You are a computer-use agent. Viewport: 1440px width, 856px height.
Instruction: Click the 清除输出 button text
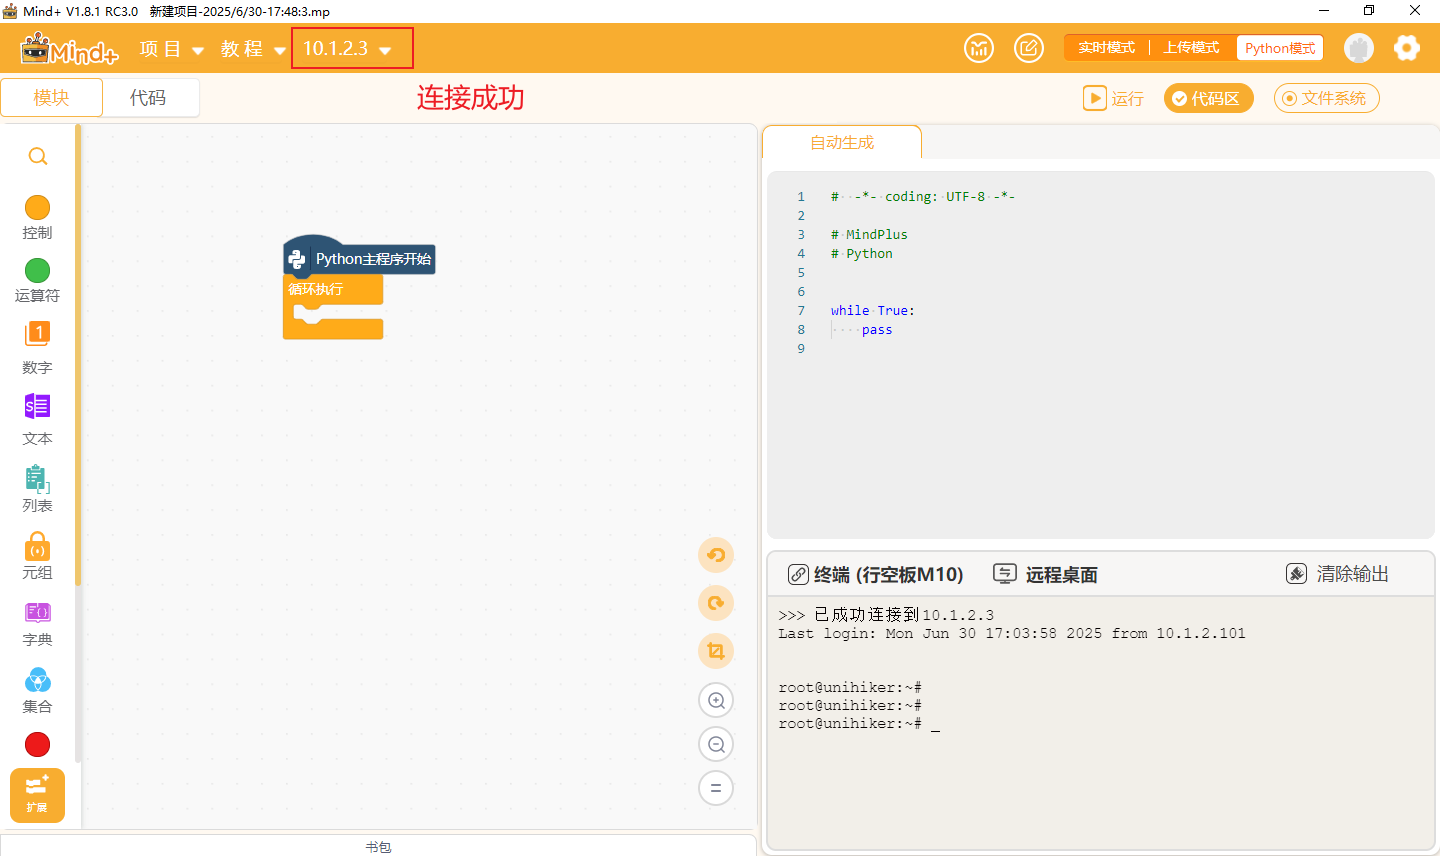point(1352,574)
